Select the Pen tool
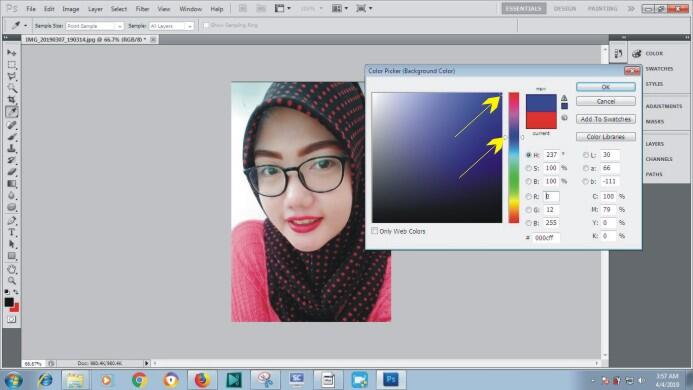Screen dimensions: 693x390 (11, 220)
